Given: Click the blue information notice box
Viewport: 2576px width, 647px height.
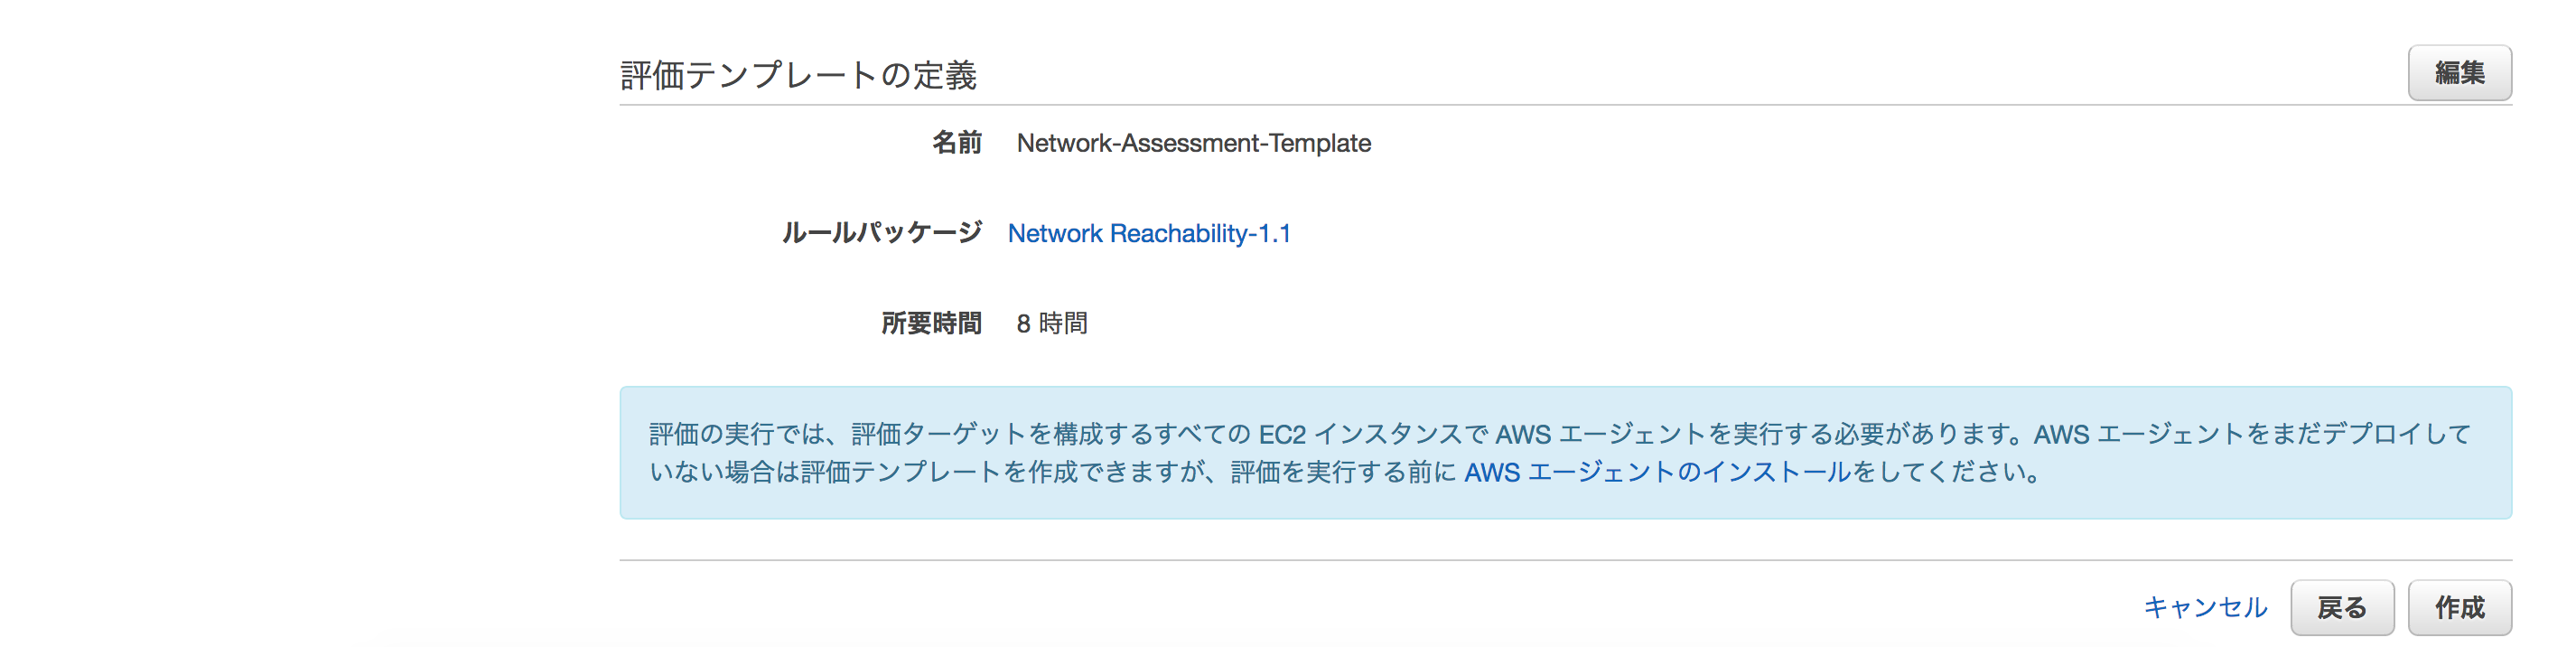Looking at the screenshot, I should click(x=1565, y=453).
